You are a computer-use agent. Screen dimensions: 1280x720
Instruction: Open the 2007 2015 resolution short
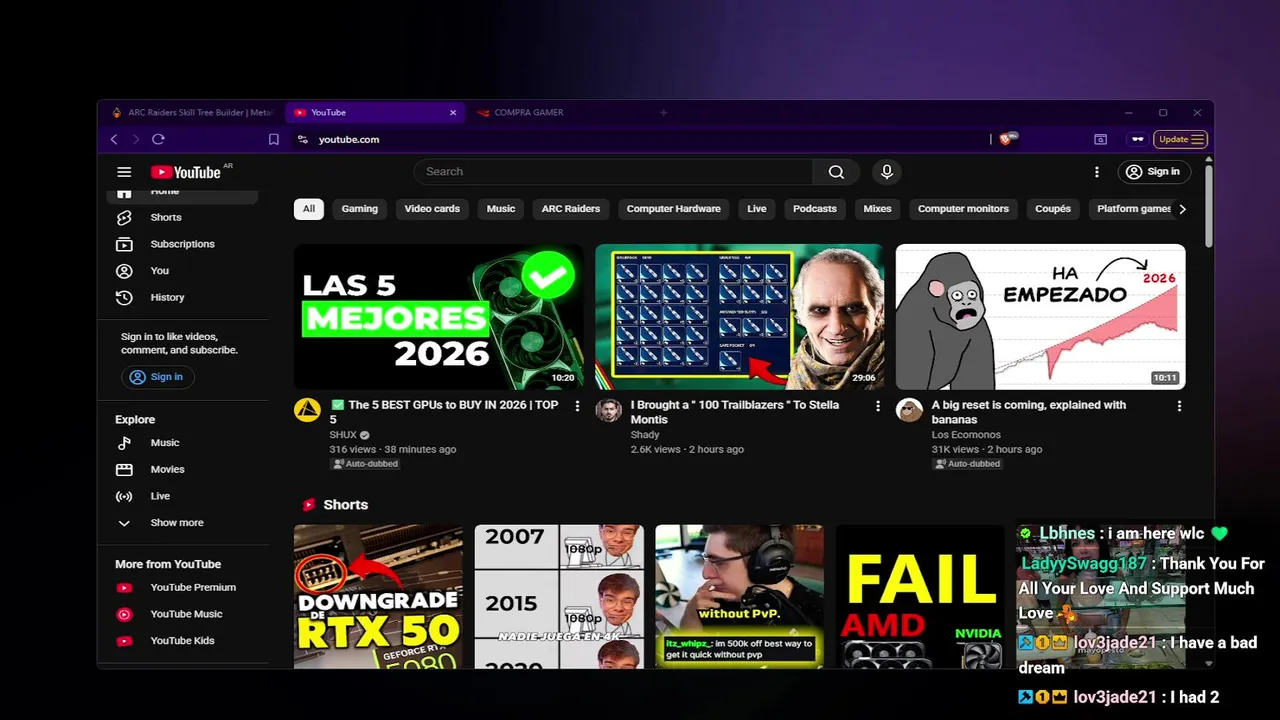point(559,596)
